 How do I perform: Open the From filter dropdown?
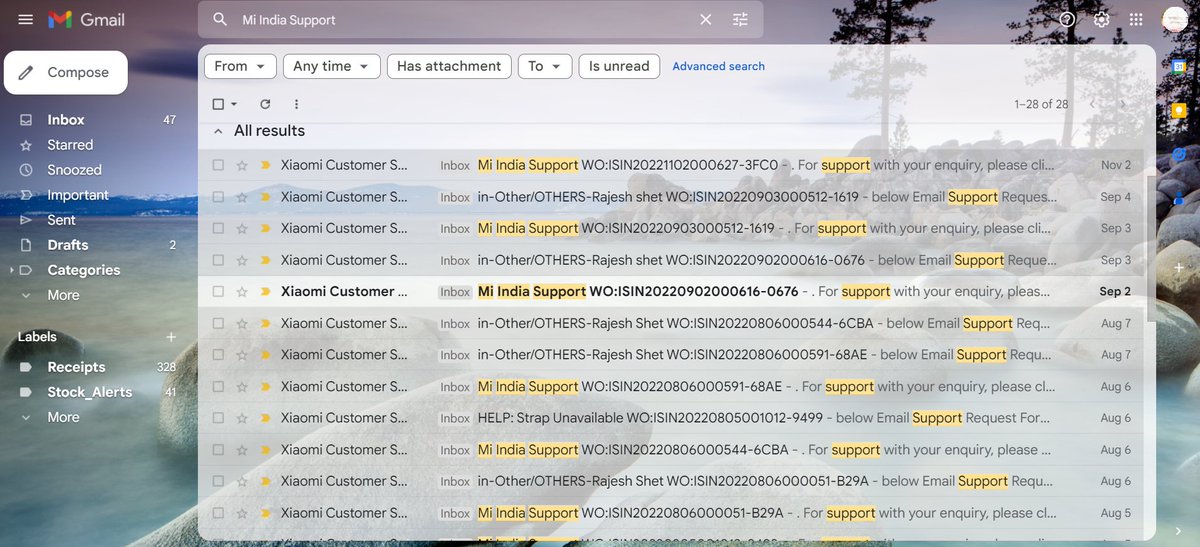coord(240,66)
